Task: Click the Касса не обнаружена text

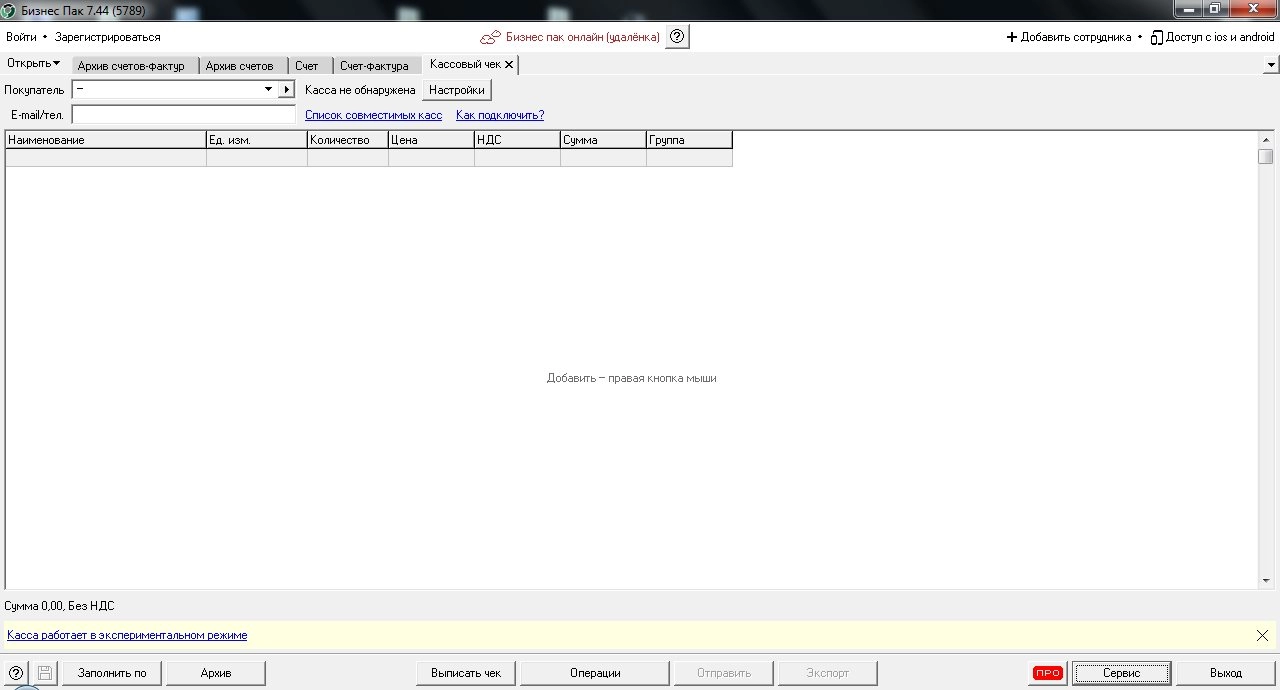Action: (x=360, y=90)
